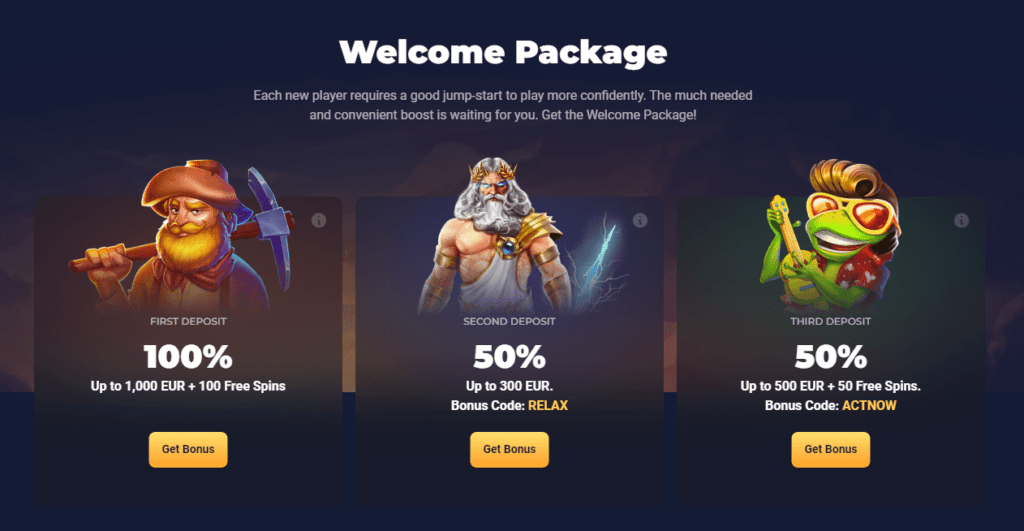
Task: Click the THIRD DEPOSIT label
Action: point(831,321)
